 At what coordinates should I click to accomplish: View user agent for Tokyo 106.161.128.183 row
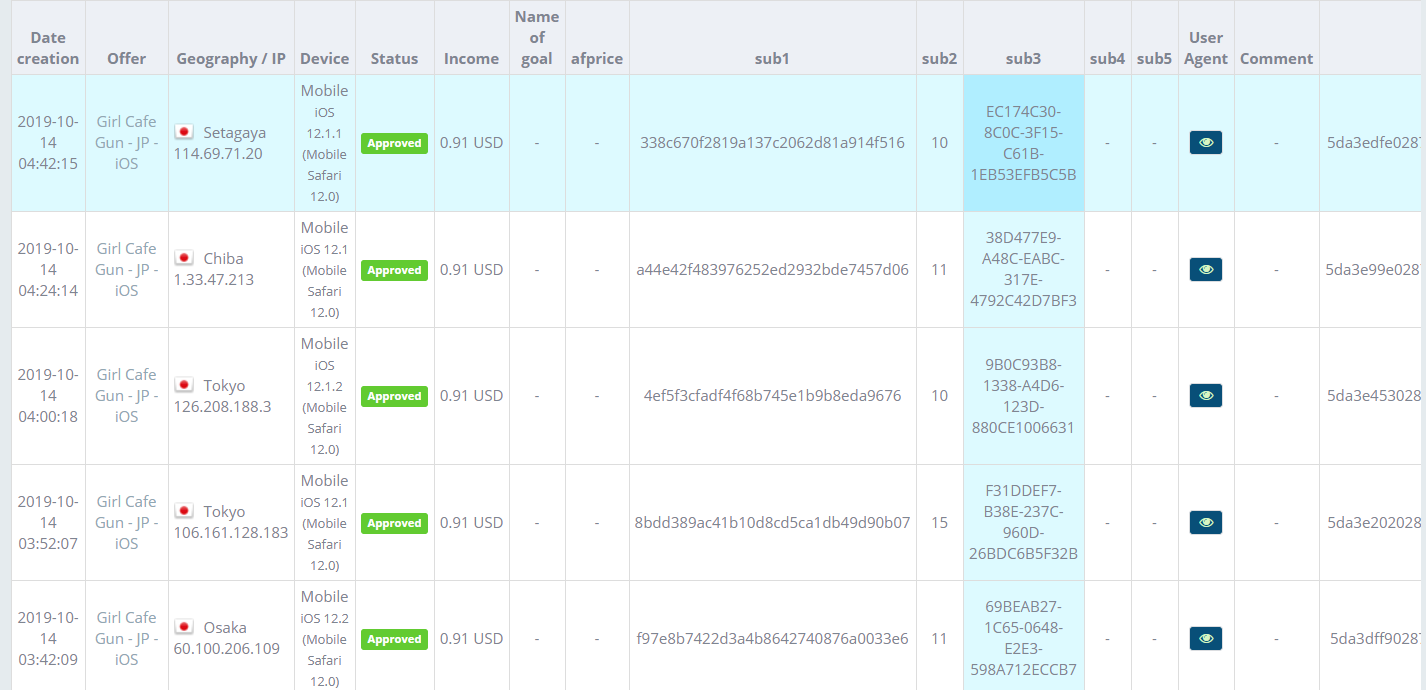[1205, 523]
